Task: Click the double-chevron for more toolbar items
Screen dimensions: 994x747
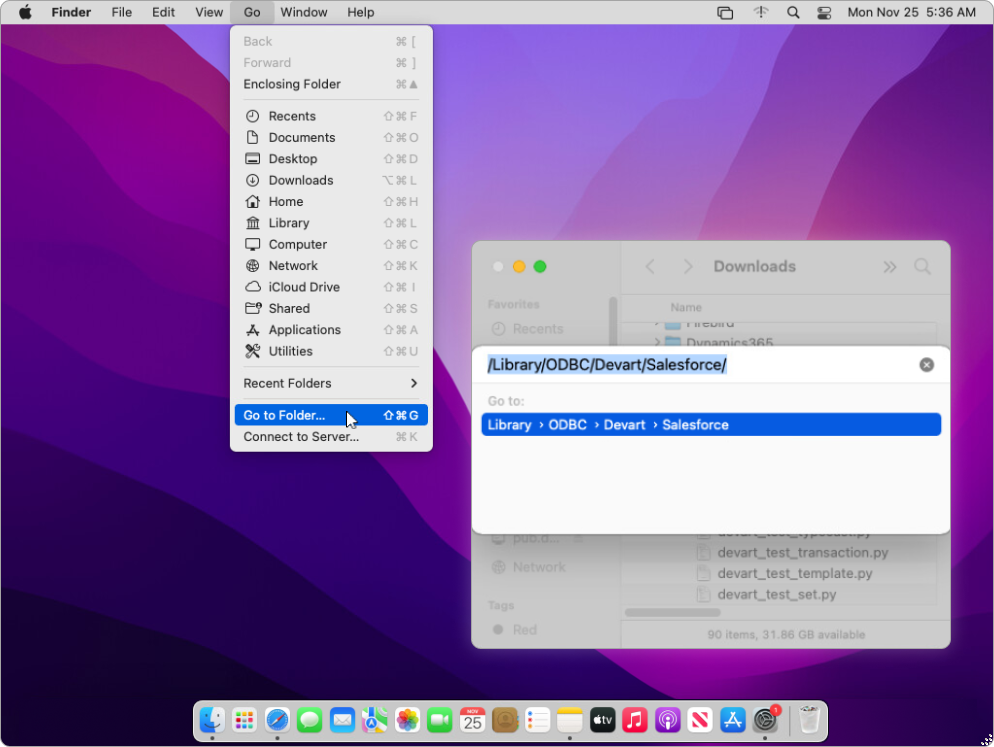Action: (889, 266)
